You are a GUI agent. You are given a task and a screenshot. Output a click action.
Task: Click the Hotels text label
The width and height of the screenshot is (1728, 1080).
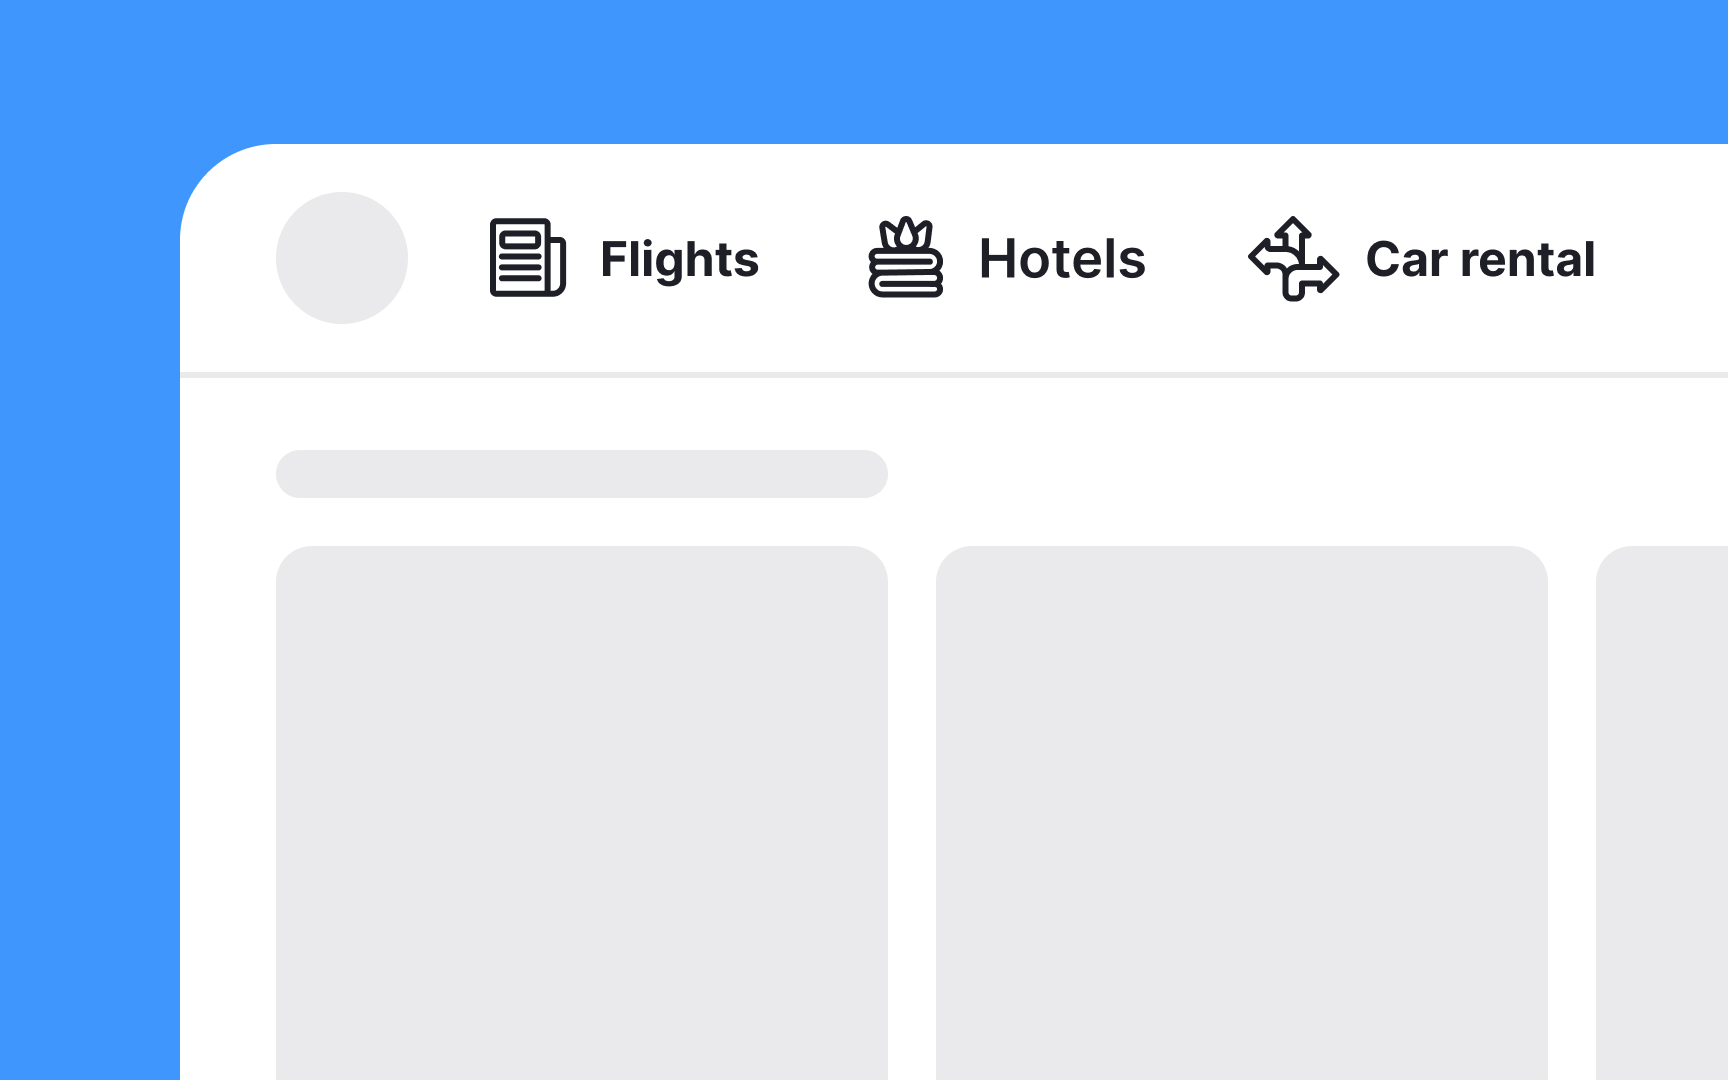tap(1062, 259)
